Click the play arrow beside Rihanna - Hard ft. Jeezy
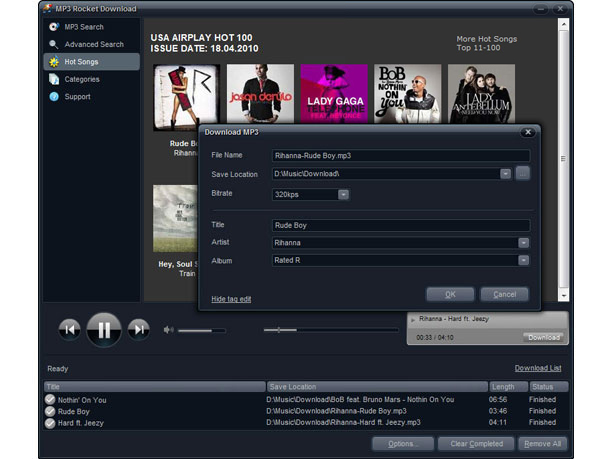 pyautogui.click(x=413, y=320)
